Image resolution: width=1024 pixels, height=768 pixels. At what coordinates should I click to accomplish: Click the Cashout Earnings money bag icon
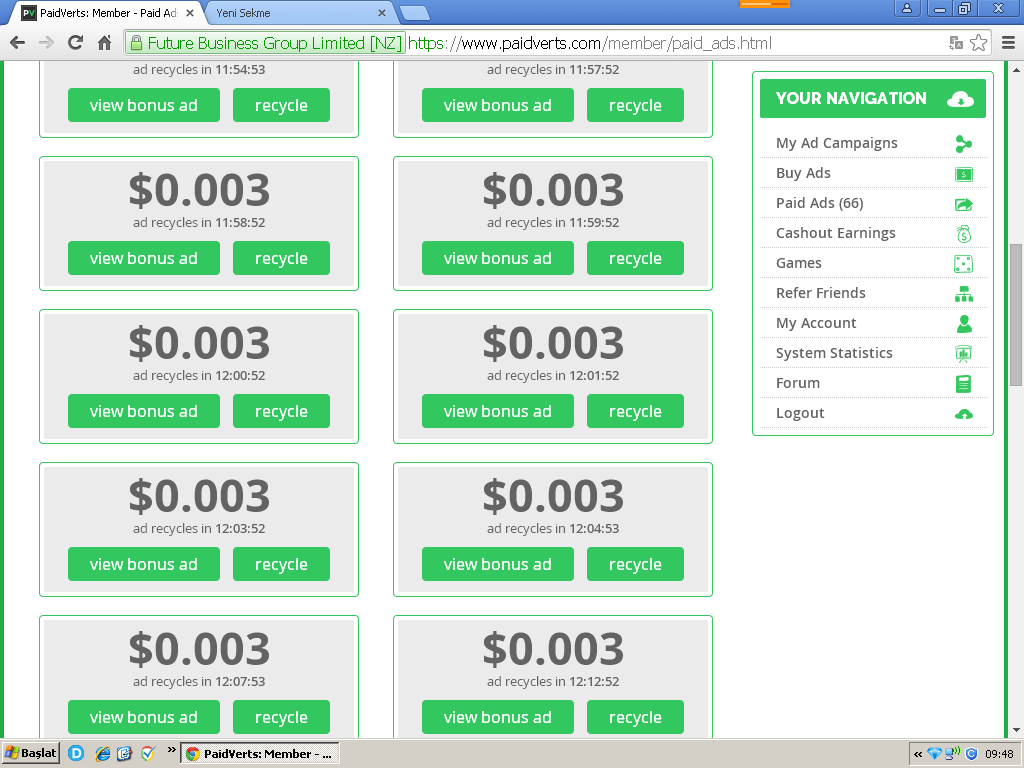tap(963, 234)
